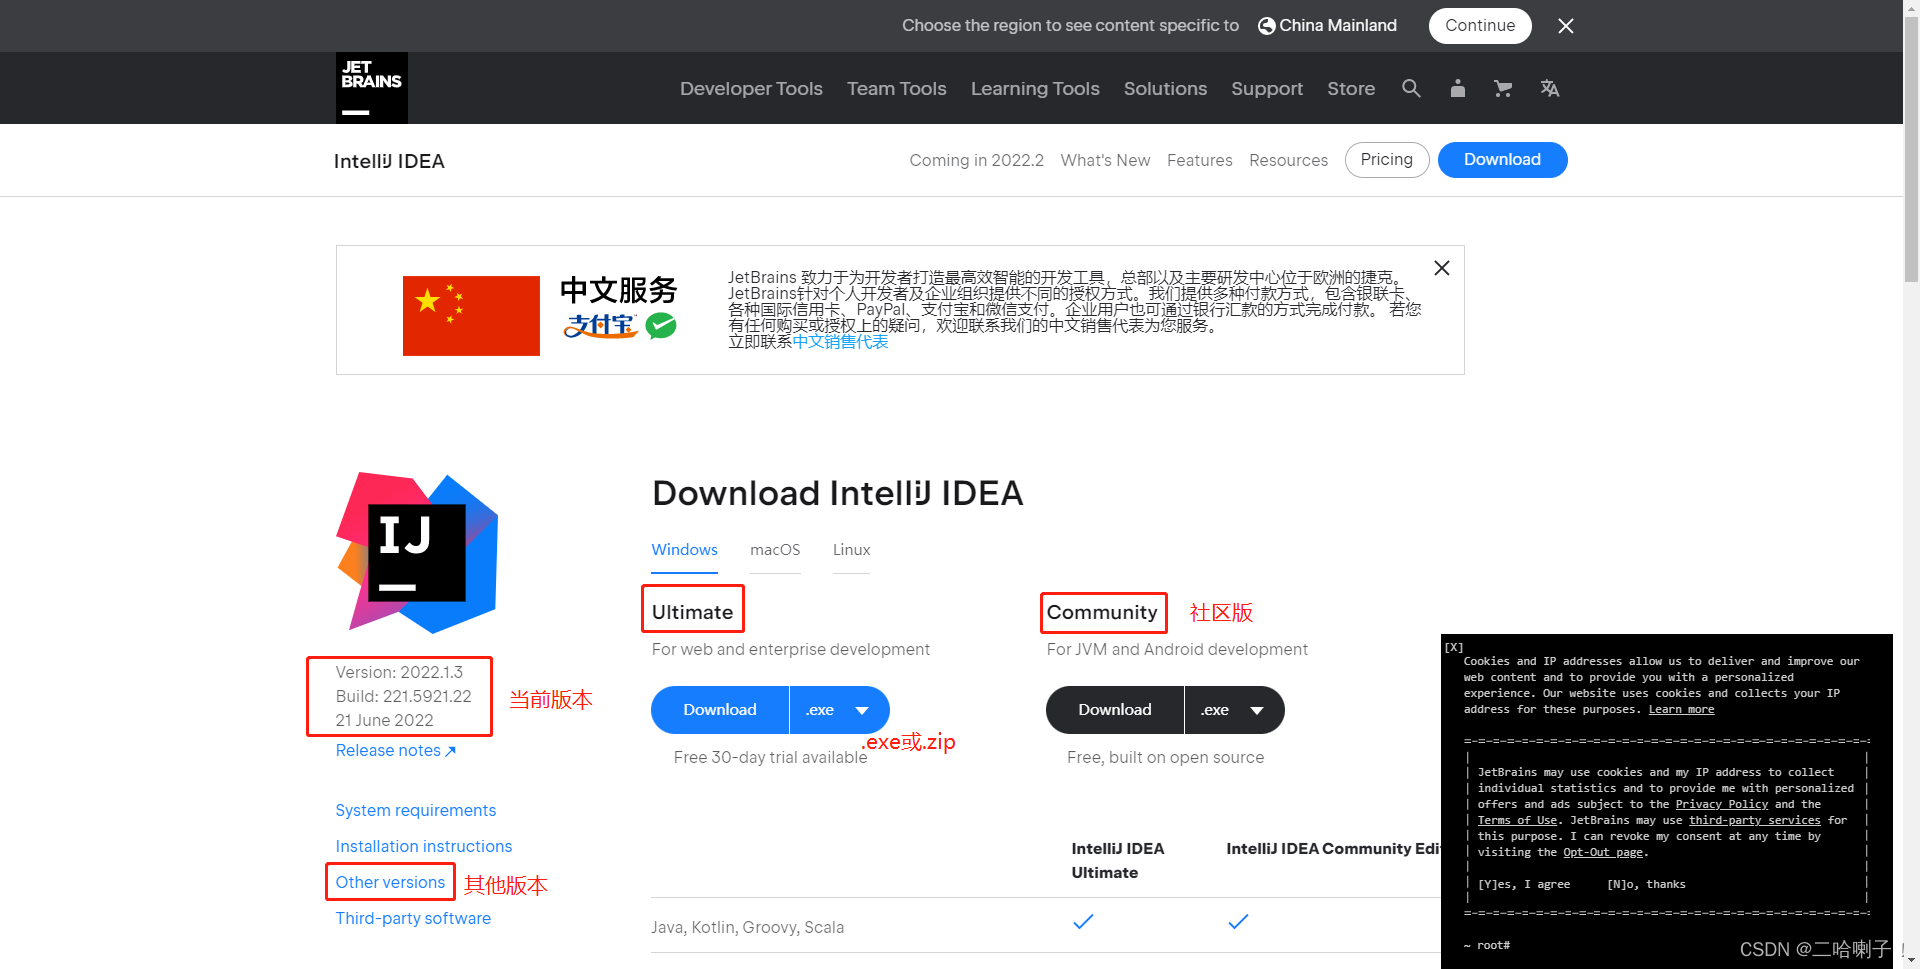
Task: Open Third-party software link
Action: [413, 918]
